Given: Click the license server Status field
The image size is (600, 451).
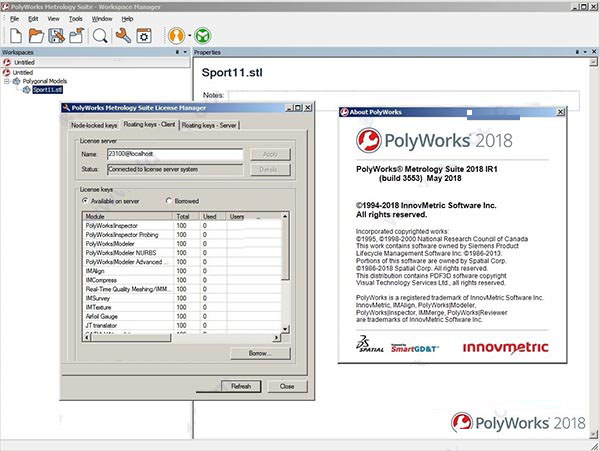Looking at the screenshot, I should coord(175,169).
